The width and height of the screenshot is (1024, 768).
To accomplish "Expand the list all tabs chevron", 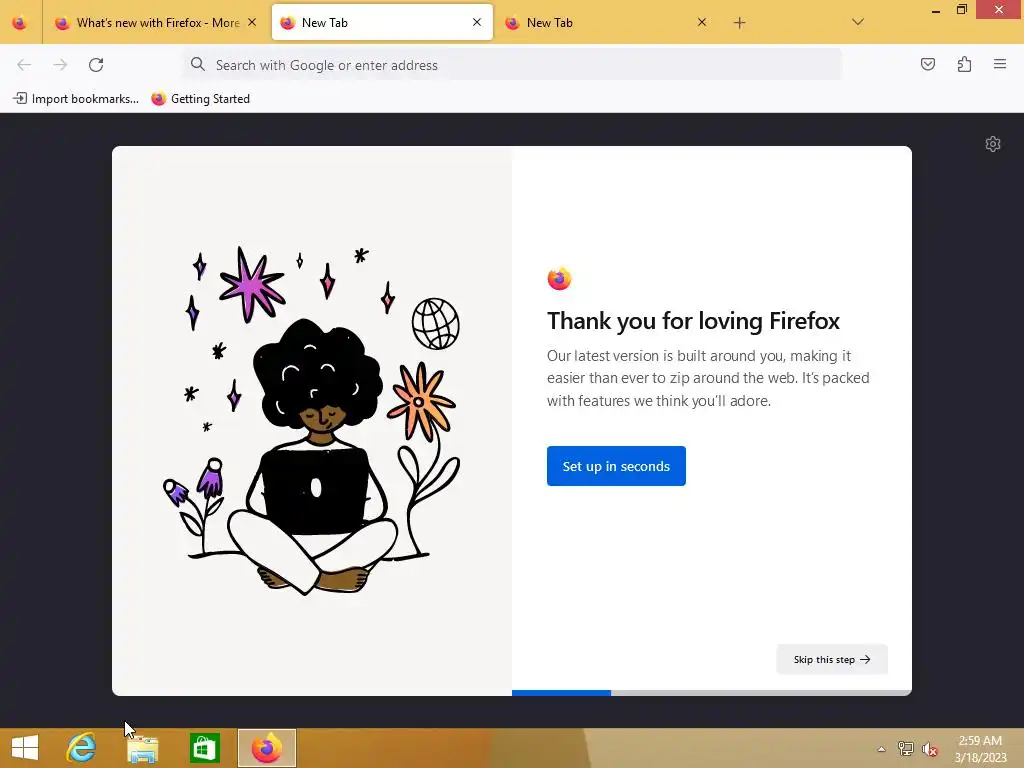I will [x=858, y=22].
